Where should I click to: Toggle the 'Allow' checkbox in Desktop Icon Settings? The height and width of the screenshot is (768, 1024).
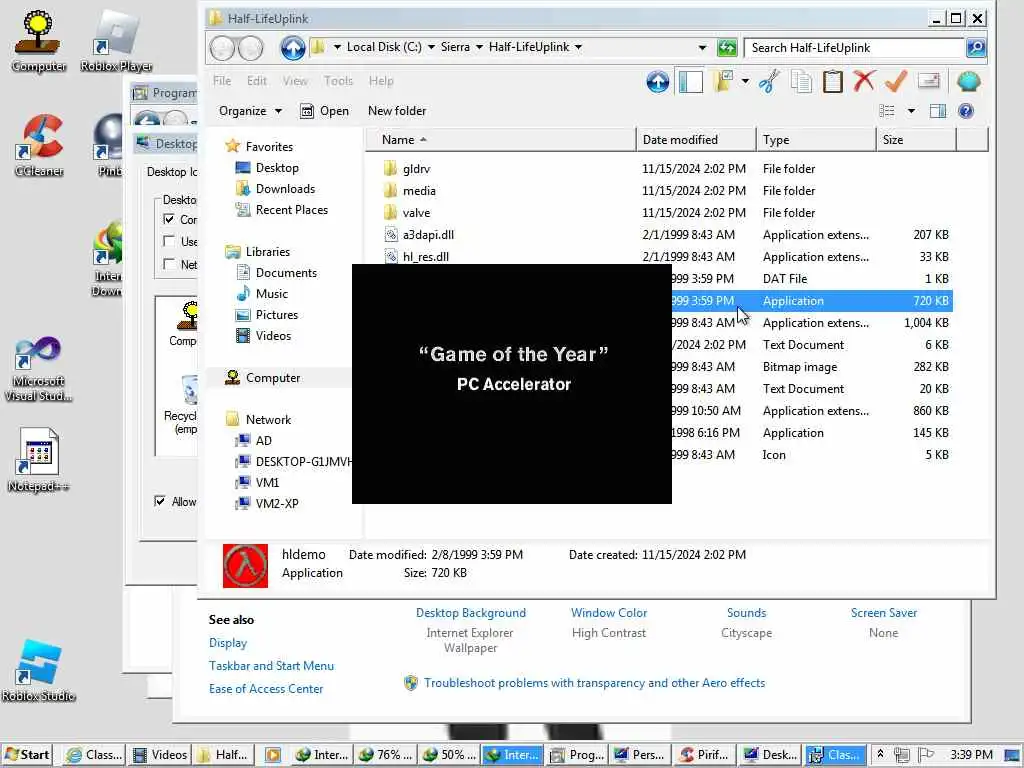click(x=160, y=501)
